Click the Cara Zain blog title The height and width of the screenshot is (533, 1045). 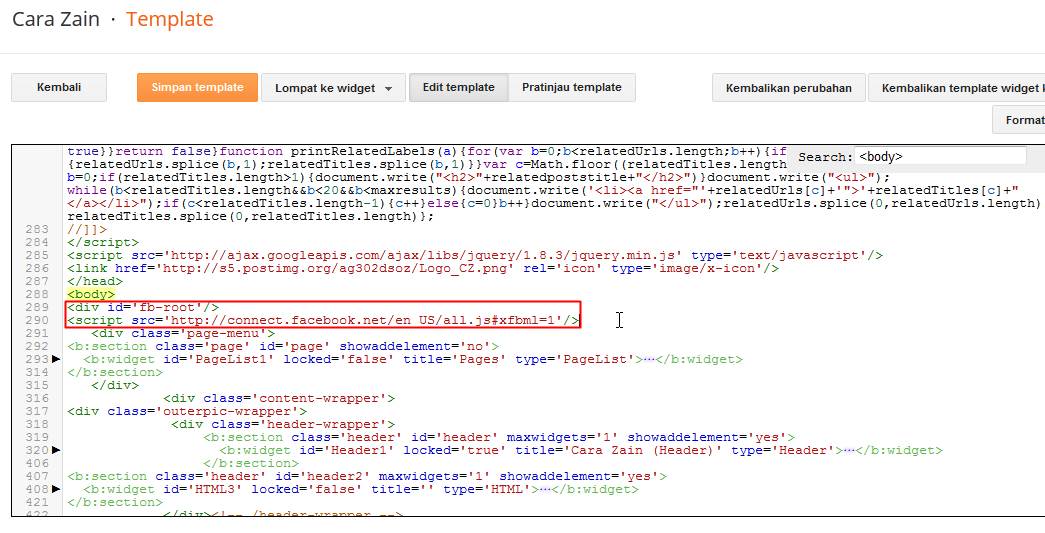[56, 19]
